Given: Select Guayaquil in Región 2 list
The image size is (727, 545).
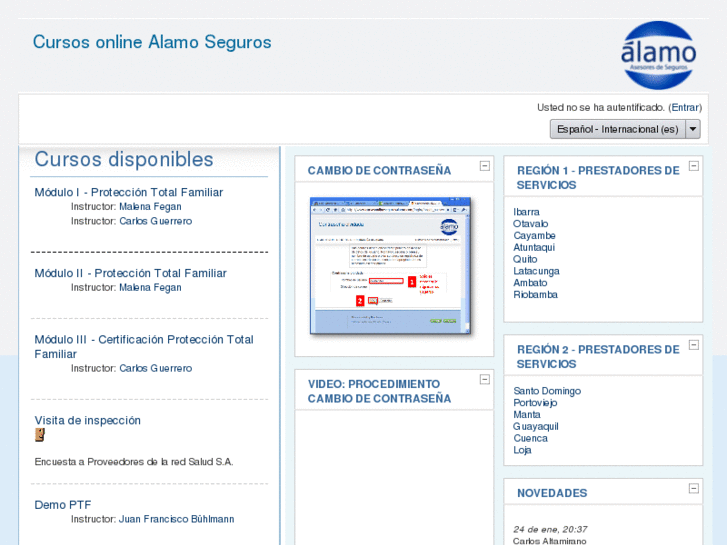Looking at the screenshot, I should coord(536,427).
